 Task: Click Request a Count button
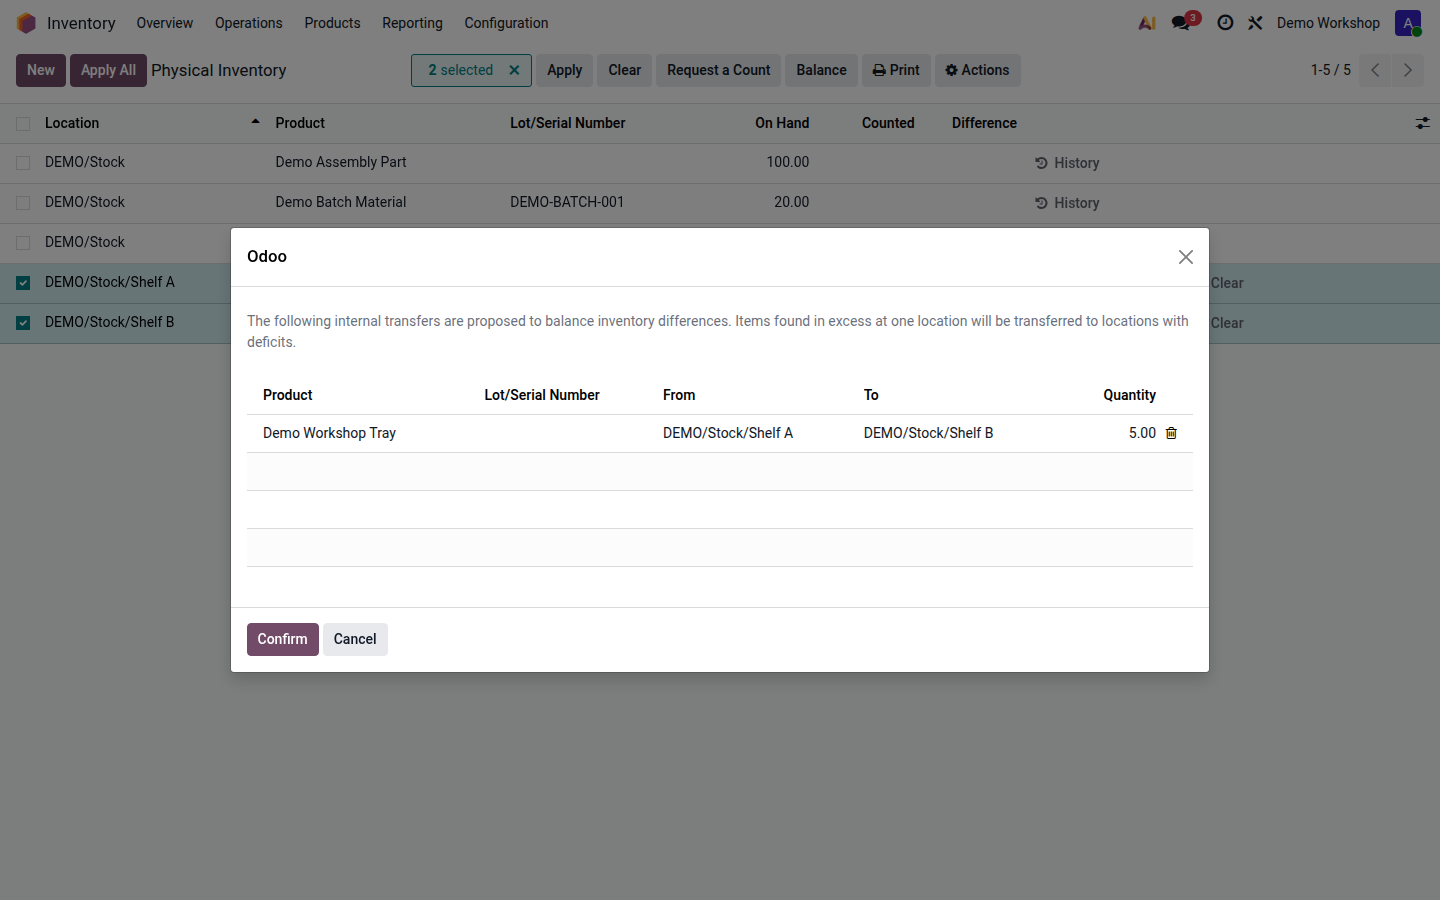pyautogui.click(x=719, y=70)
